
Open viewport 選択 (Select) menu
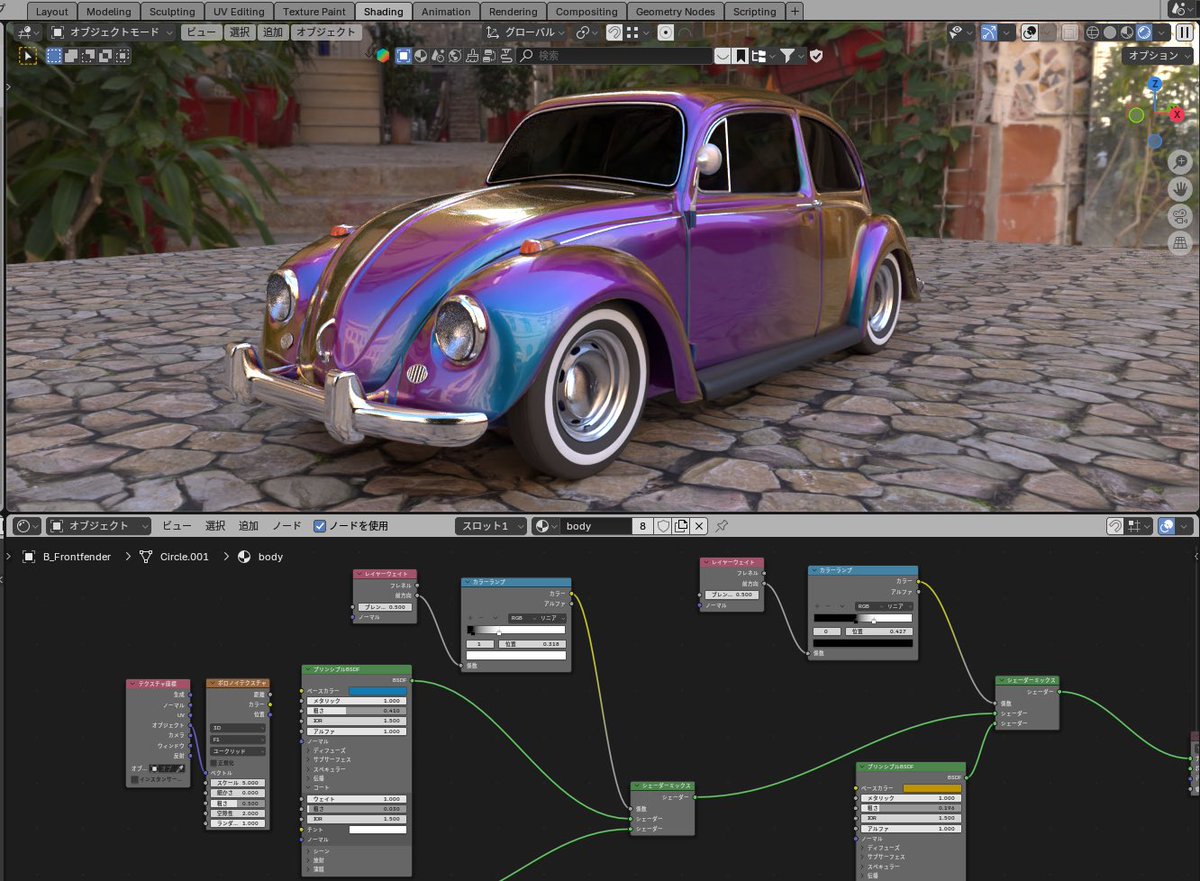point(240,32)
